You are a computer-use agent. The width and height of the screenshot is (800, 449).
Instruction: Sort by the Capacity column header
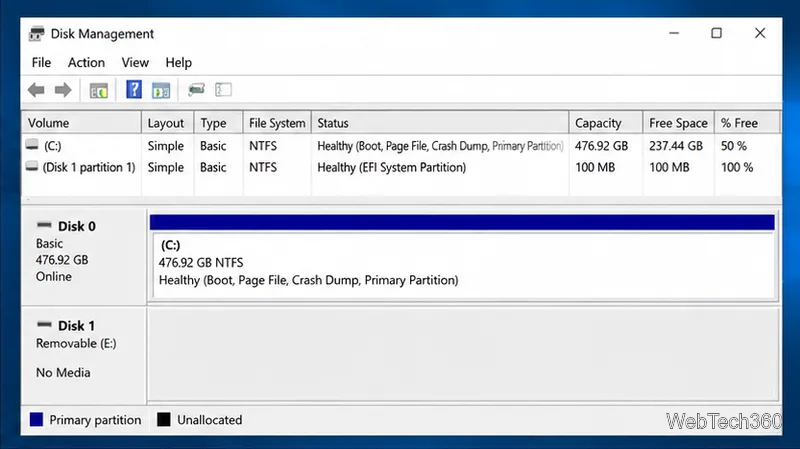[x=606, y=123]
